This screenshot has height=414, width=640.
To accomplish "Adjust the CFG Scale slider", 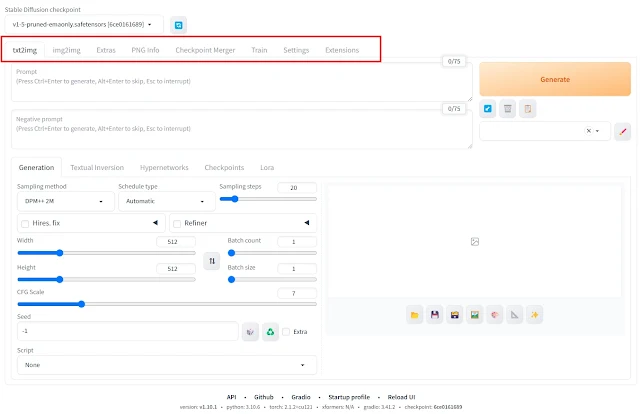I will coord(167,304).
